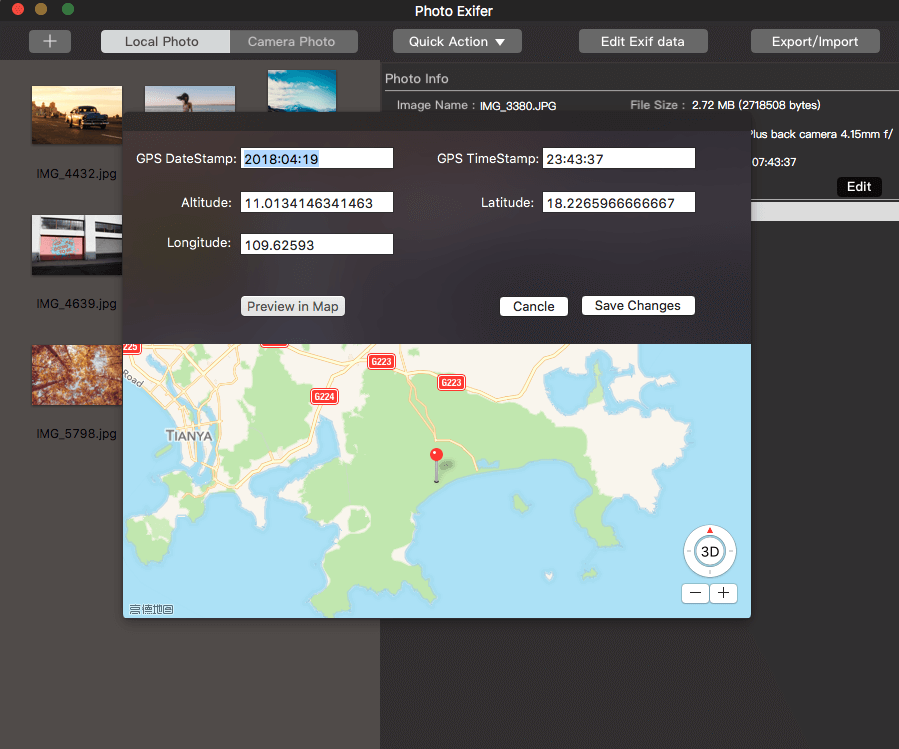
Task: Zoom out the map using the minus control
Action: pos(695,593)
